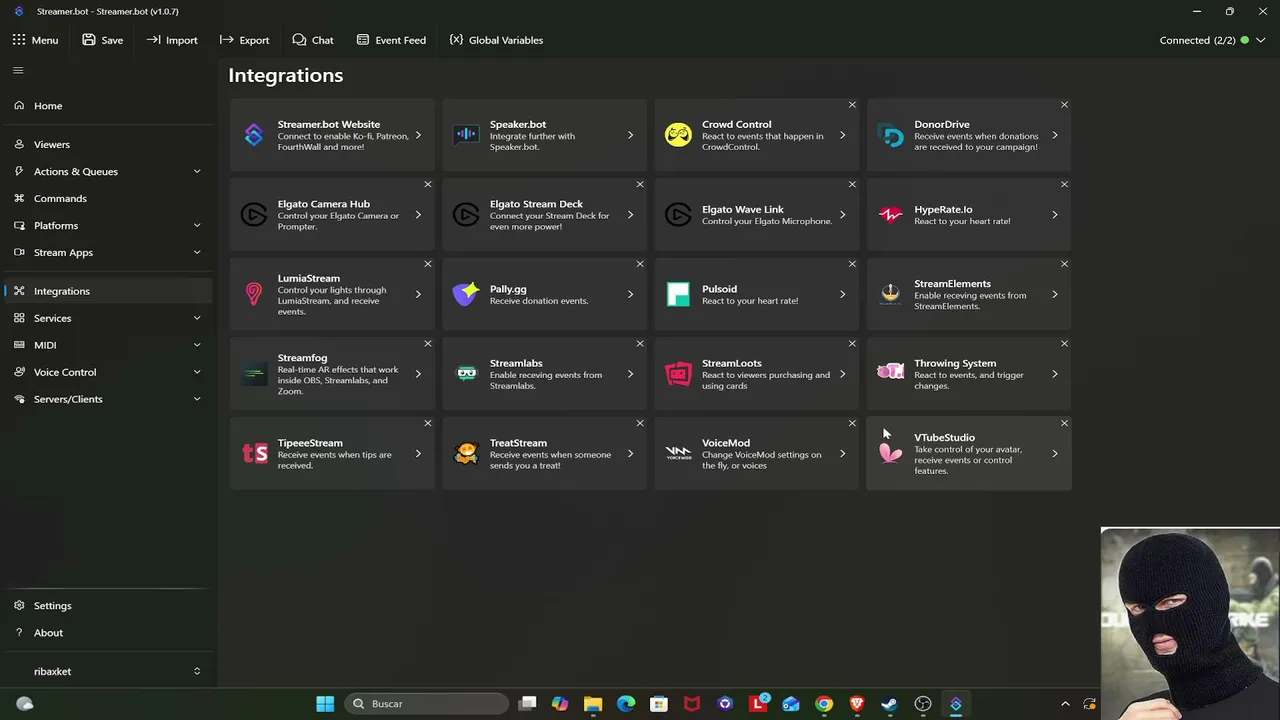Open the StreamLoots red card icon
Image resolution: width=1280 pixels, height=720 pixels.
(678, 374)
